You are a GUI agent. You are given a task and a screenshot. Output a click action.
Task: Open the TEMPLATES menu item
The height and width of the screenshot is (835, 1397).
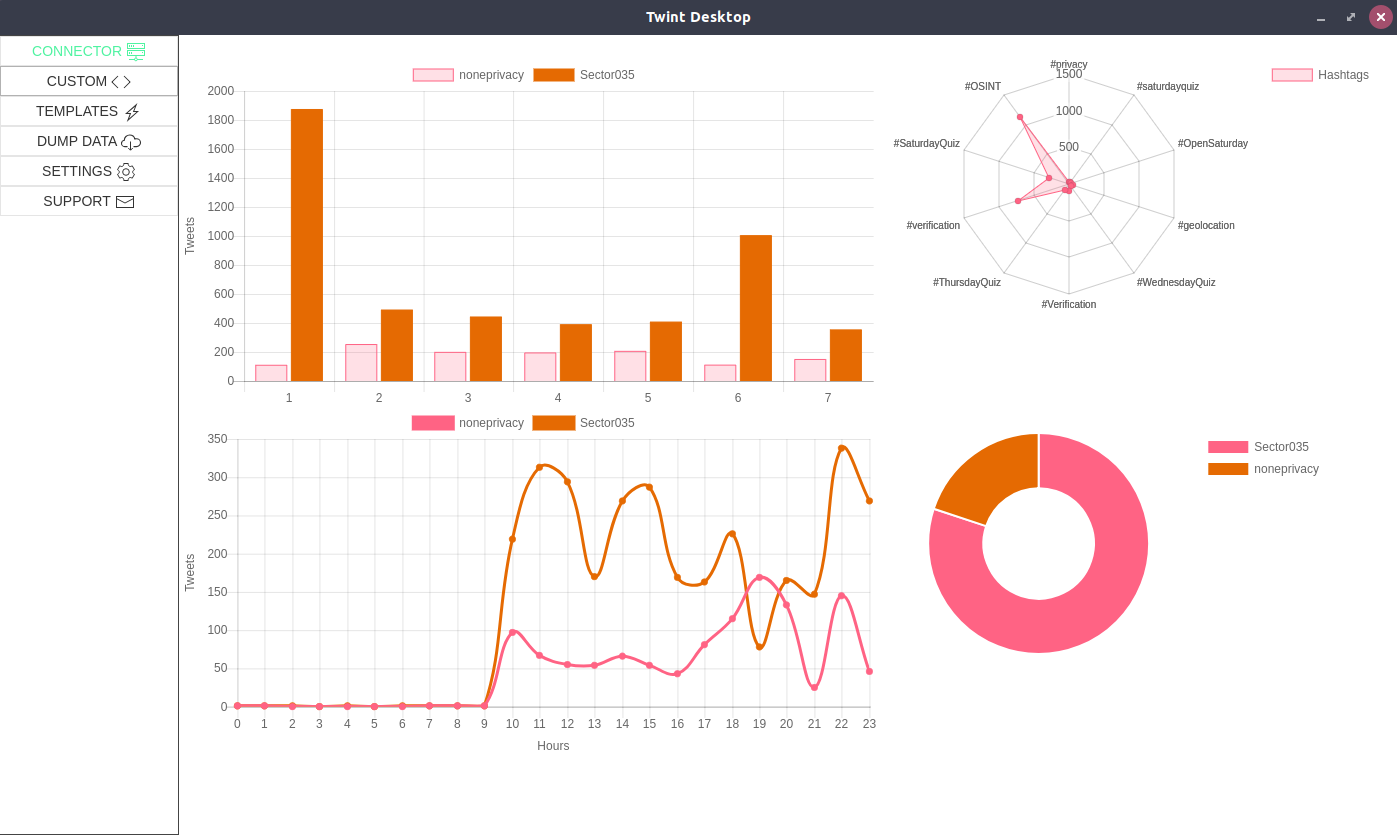point(77,112)
